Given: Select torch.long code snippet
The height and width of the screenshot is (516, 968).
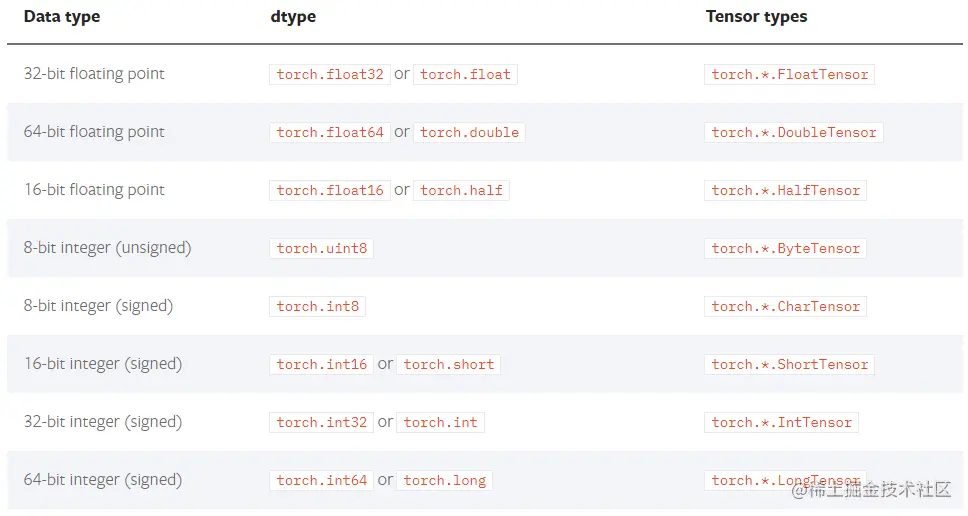Looking at the screenshot, I should (444, 481).
